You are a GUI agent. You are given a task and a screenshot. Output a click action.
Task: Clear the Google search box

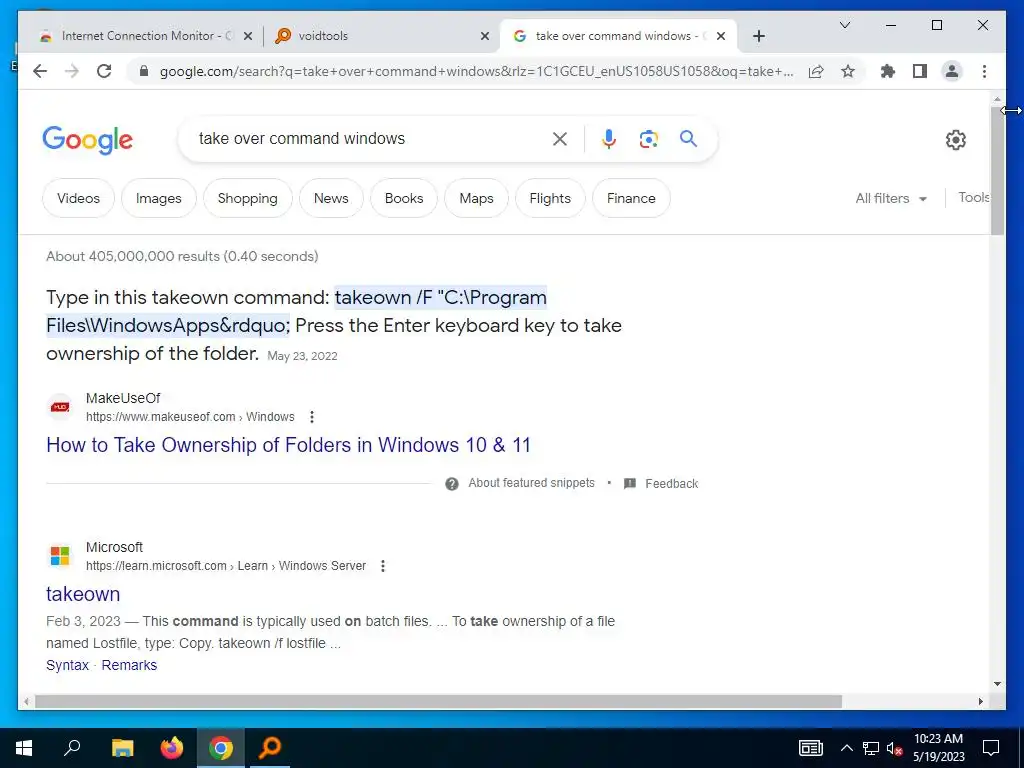click(560, 138)
